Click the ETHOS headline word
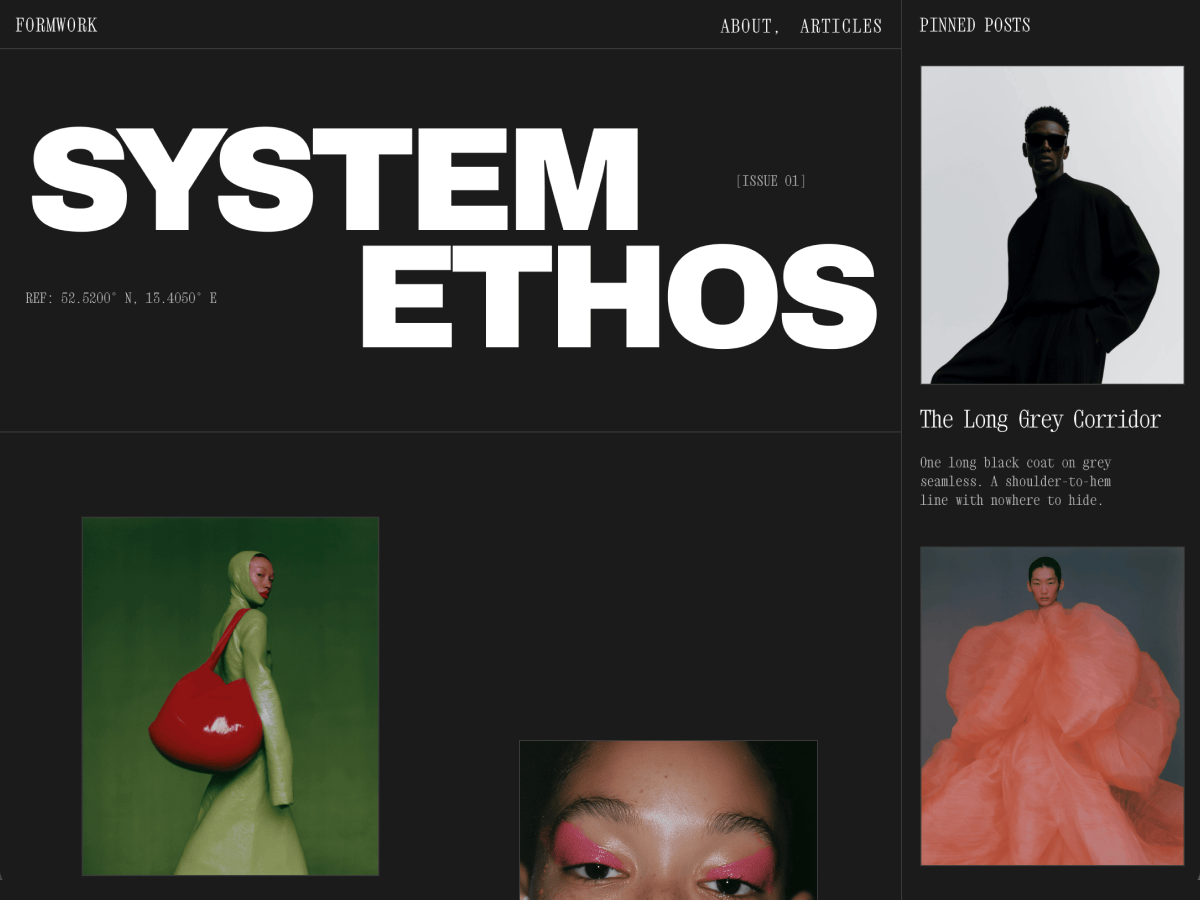 pyautogui.click(x=619, y=296)
